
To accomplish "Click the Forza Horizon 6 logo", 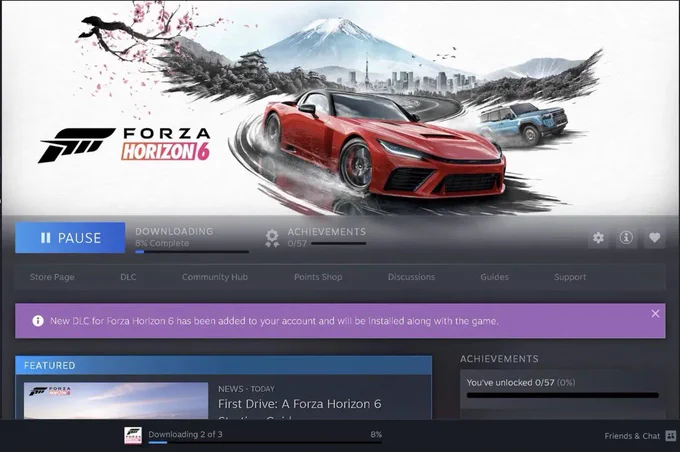I will coord(124,145).
